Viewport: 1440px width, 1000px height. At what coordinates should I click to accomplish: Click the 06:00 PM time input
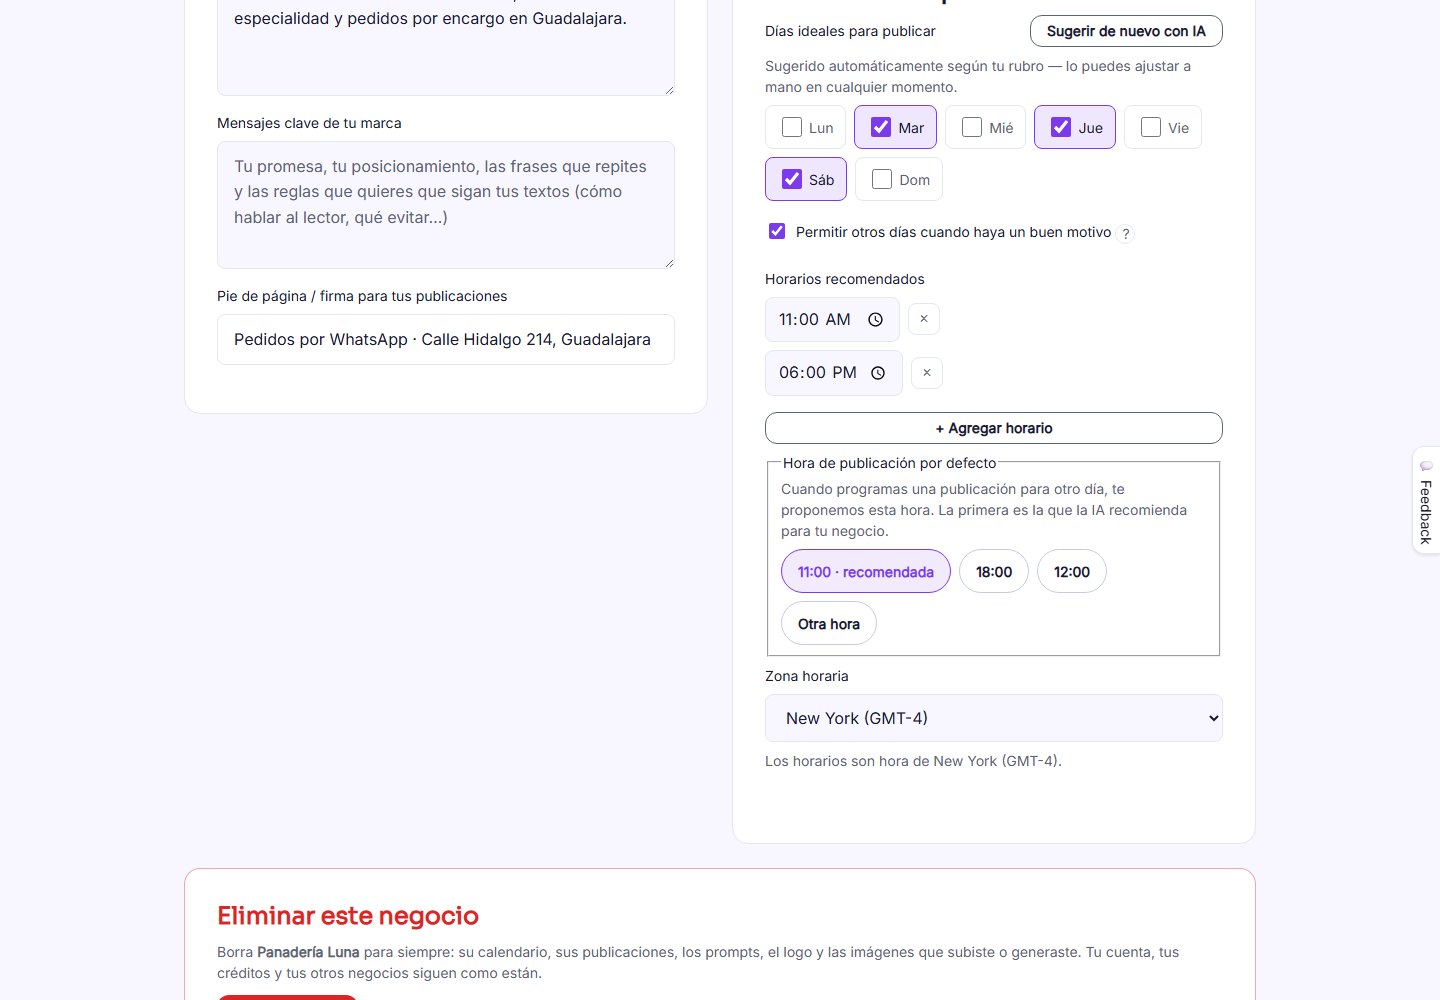(834, 373)
